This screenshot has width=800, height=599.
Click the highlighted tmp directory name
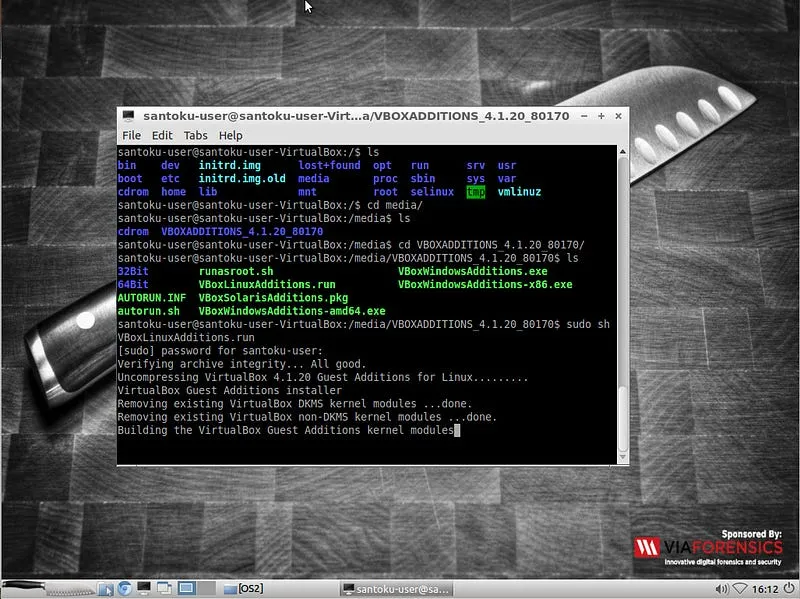coord(476,192)
